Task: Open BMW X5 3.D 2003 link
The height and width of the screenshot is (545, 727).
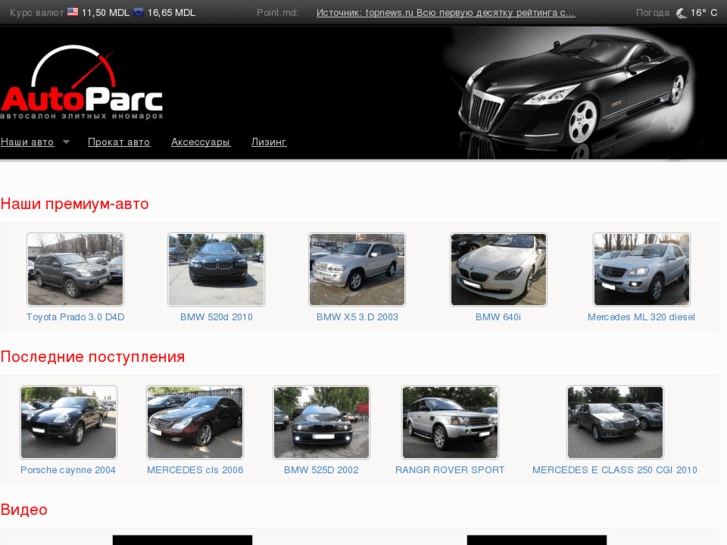Action: [x=357, y=317]
